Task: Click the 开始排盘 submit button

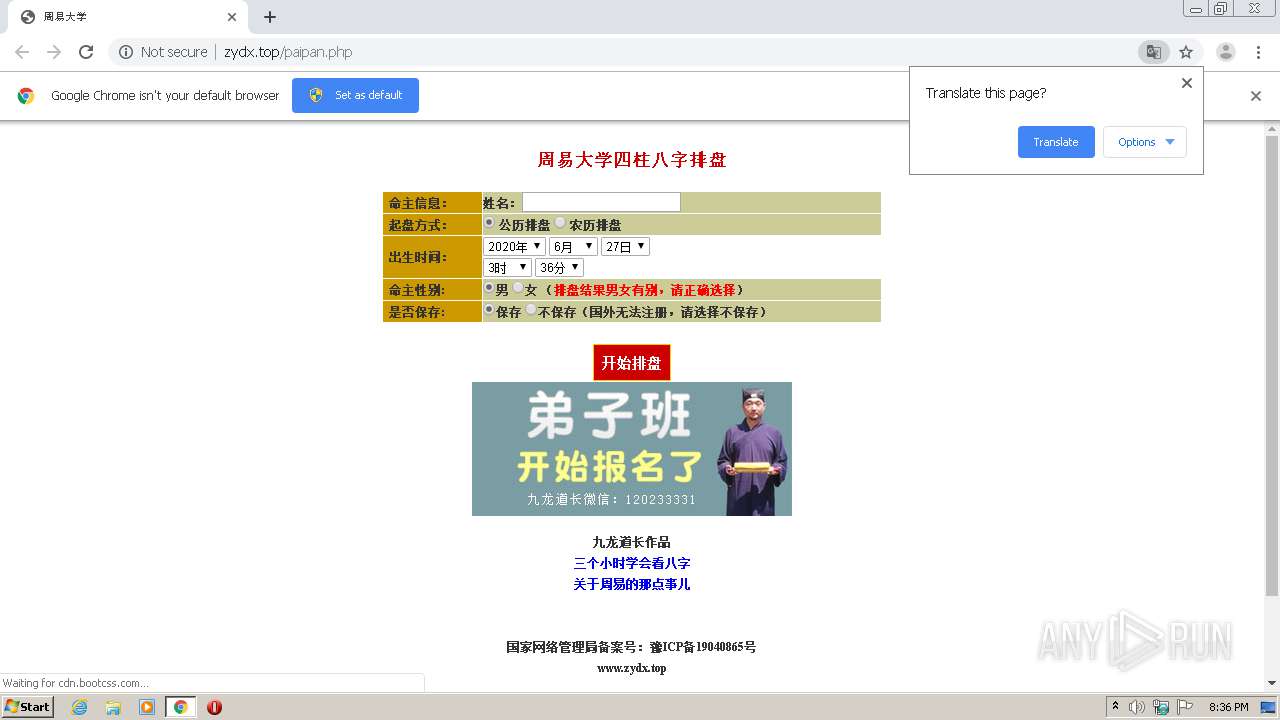Action: (x=632, y=362)
